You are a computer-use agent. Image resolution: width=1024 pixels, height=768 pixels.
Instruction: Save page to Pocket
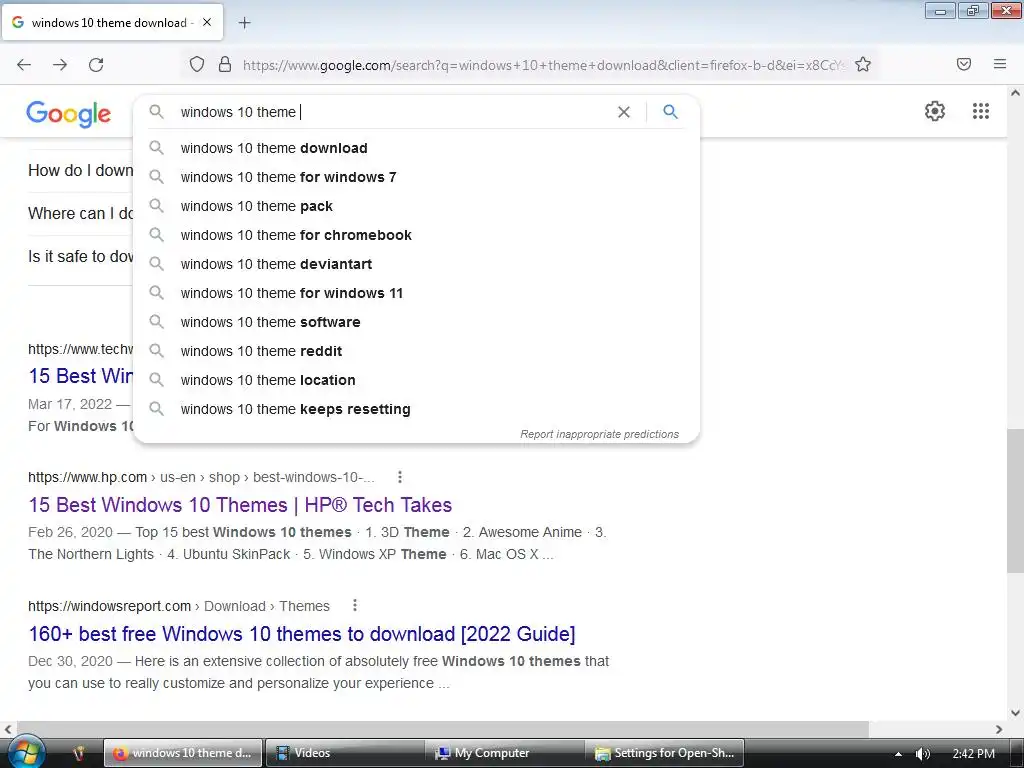(x=964, y=64)
